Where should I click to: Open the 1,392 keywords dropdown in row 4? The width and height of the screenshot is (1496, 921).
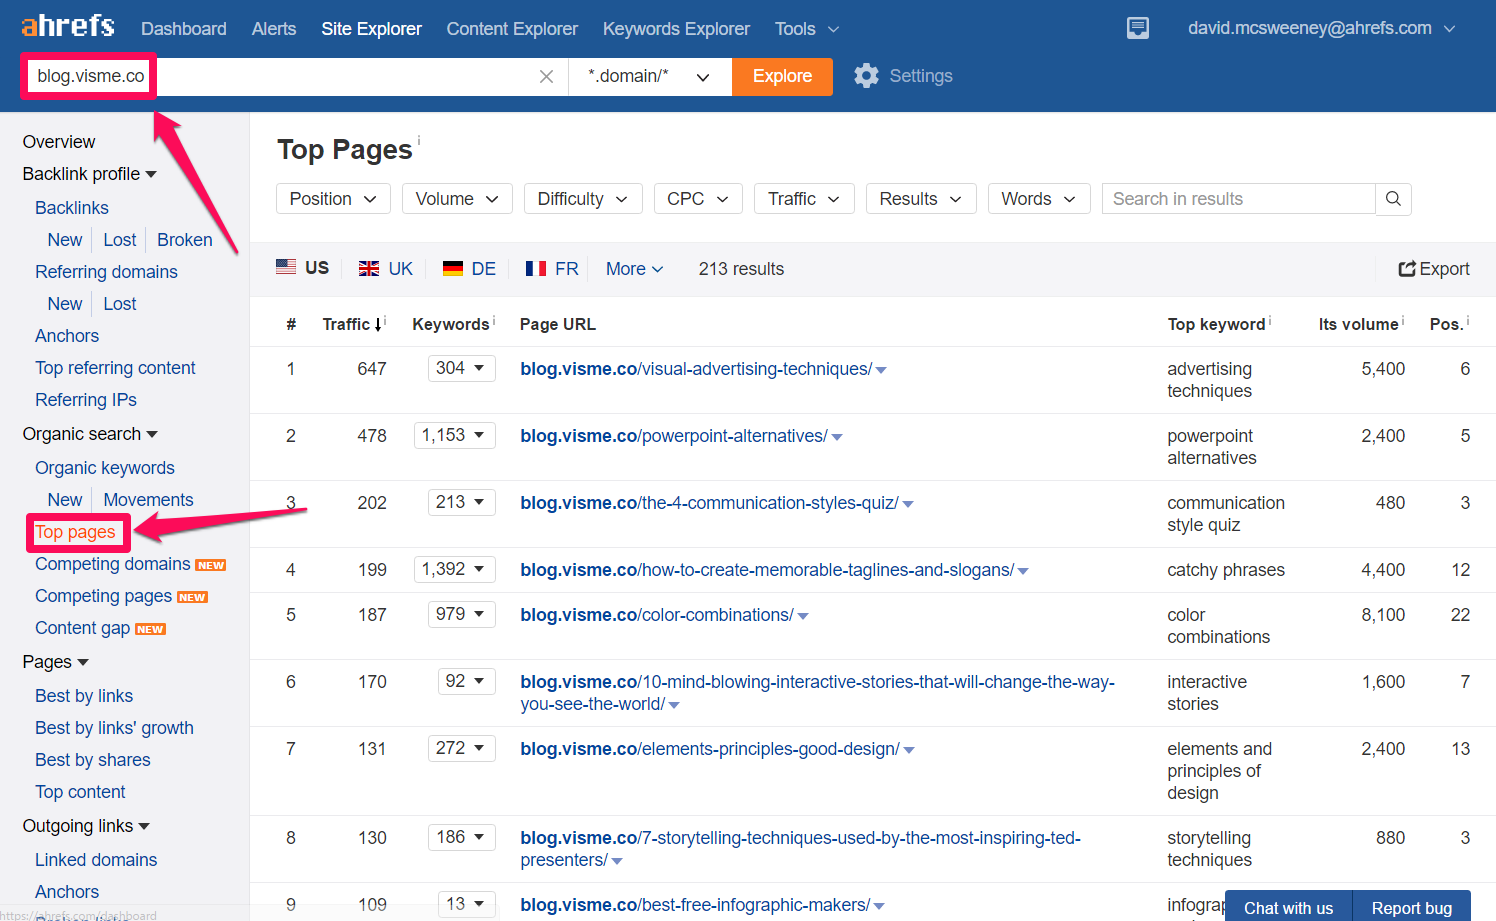coord(454,569)
